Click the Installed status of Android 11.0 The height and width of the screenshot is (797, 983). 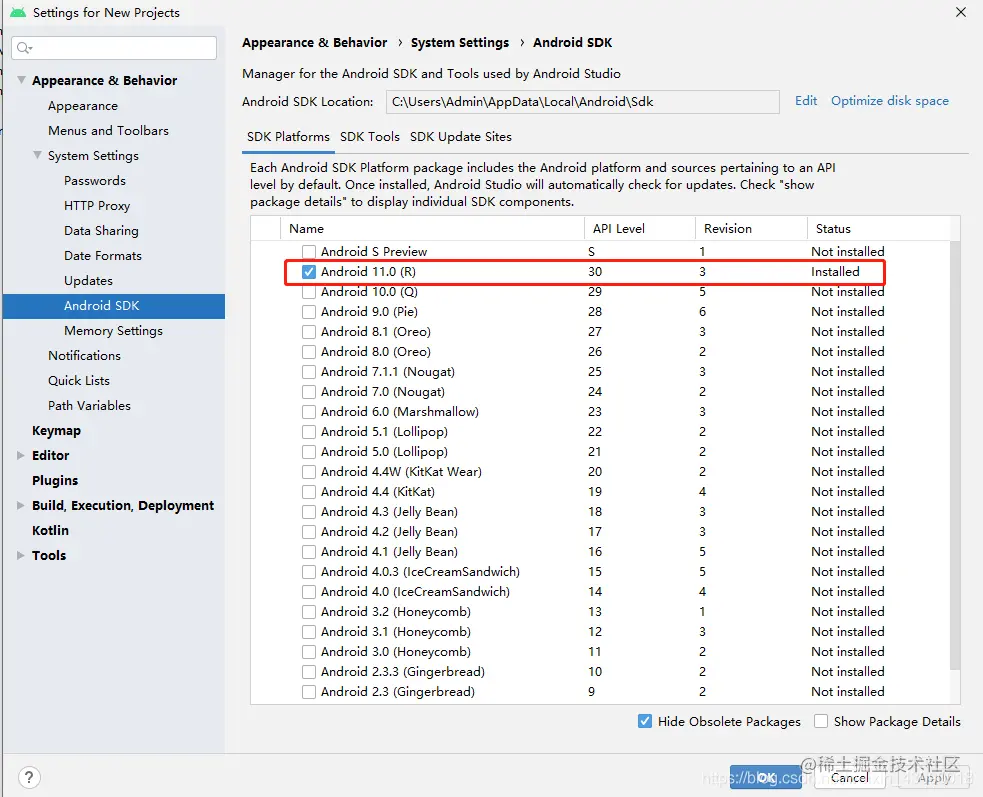(835, 272)
